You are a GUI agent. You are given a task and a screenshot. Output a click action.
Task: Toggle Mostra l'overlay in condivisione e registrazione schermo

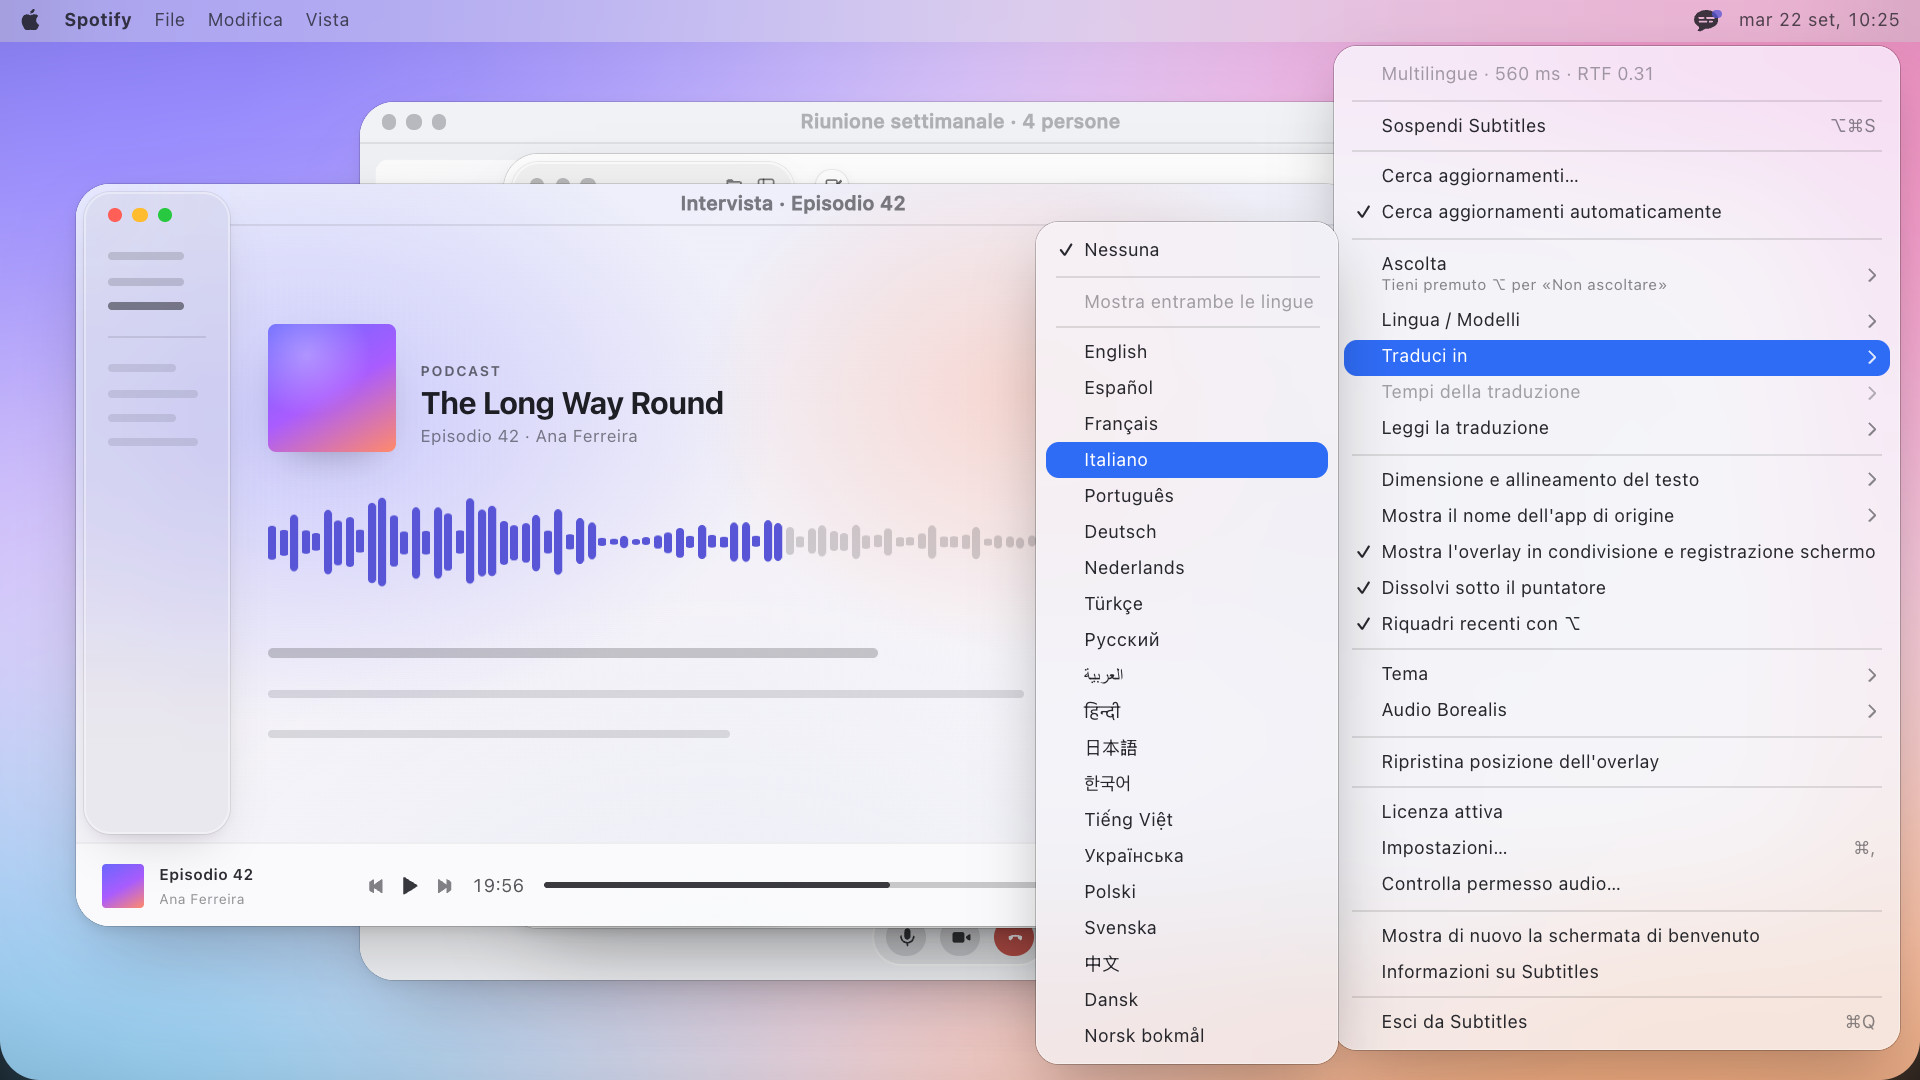pos(1616,552)
